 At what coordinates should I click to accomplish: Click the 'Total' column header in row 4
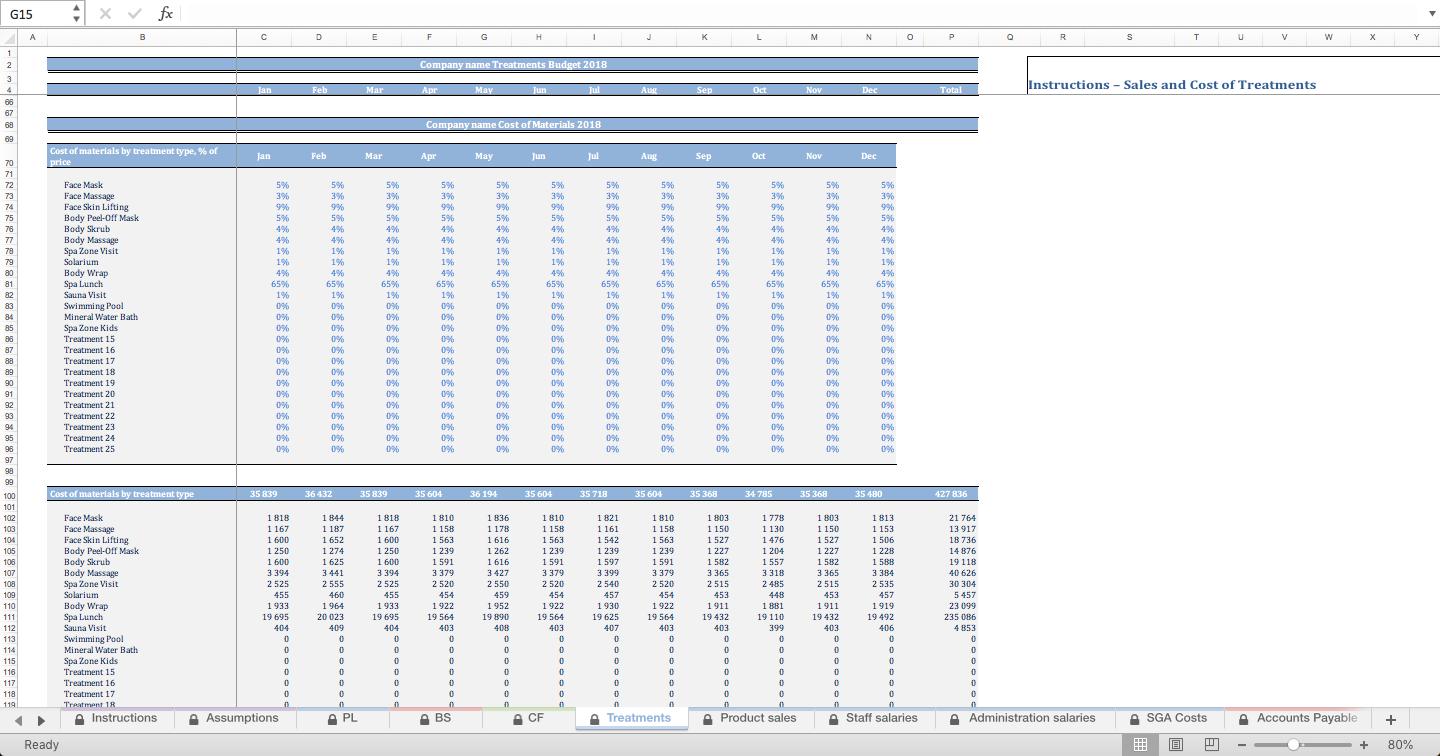click(x=950, y=90)
